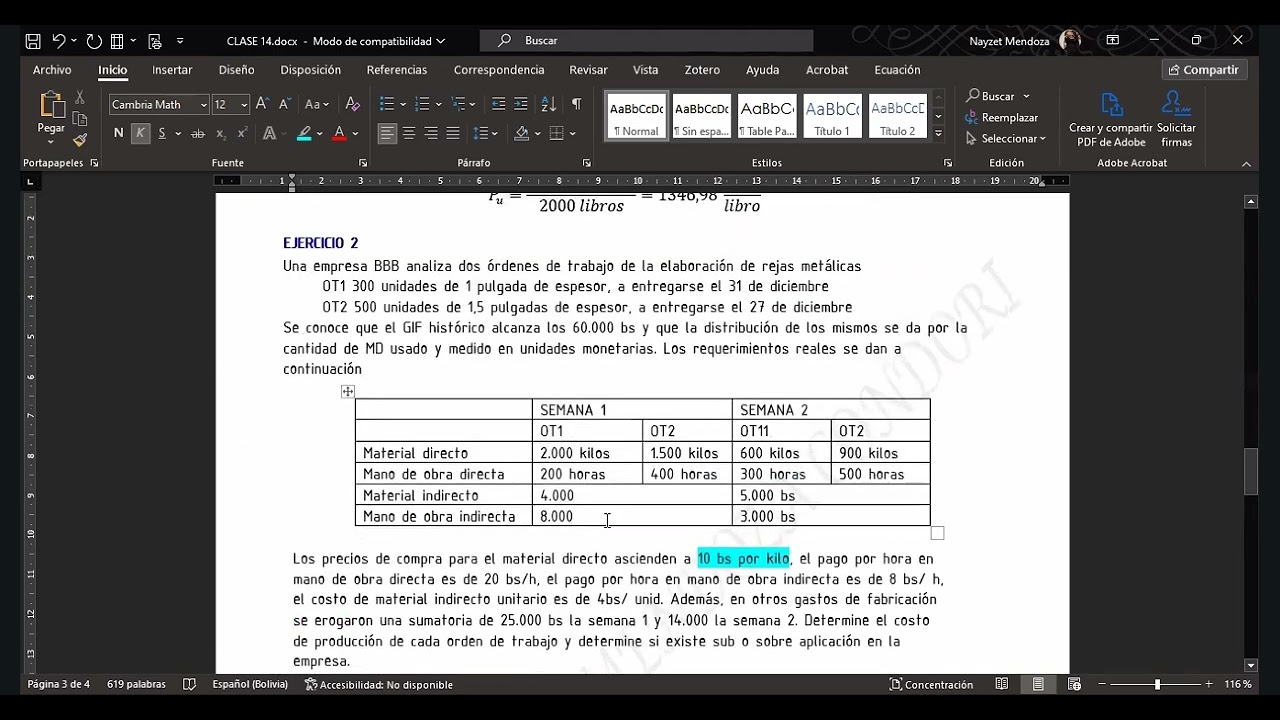Click the Compartir button

[x=1204, y=70]
